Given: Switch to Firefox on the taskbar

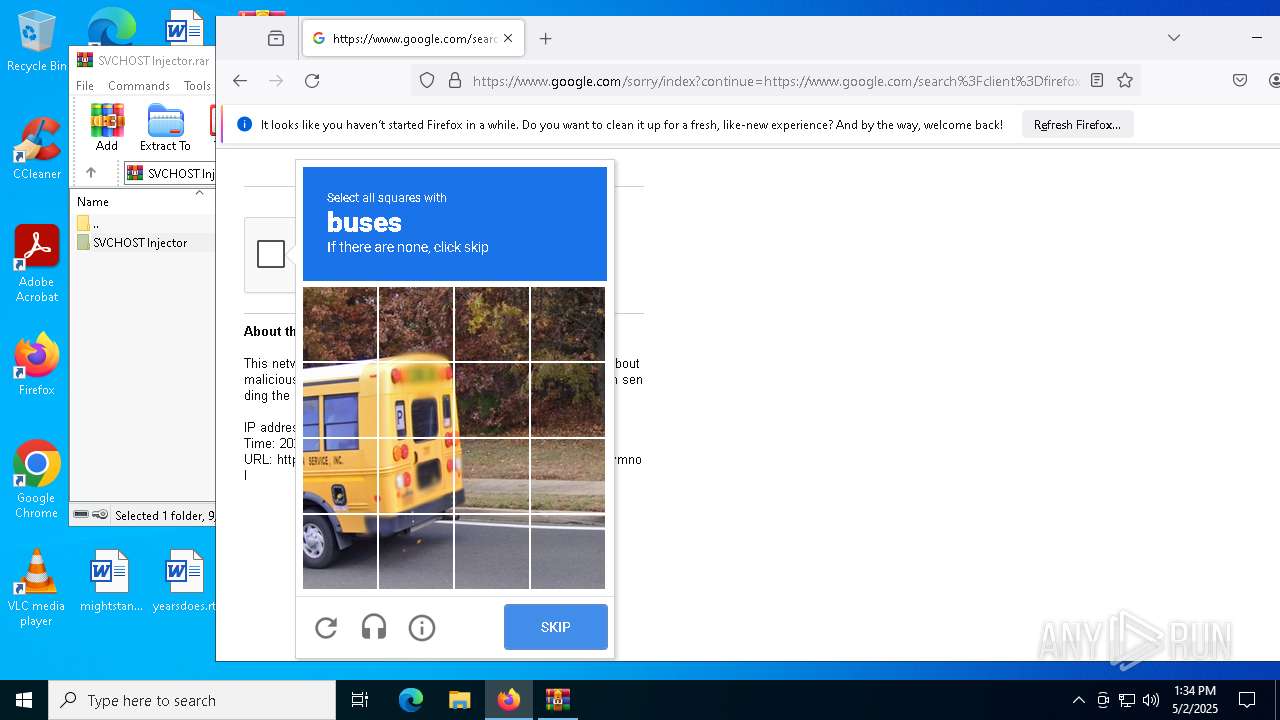Looking at the screenshot, I should click(x=508, y=700).
